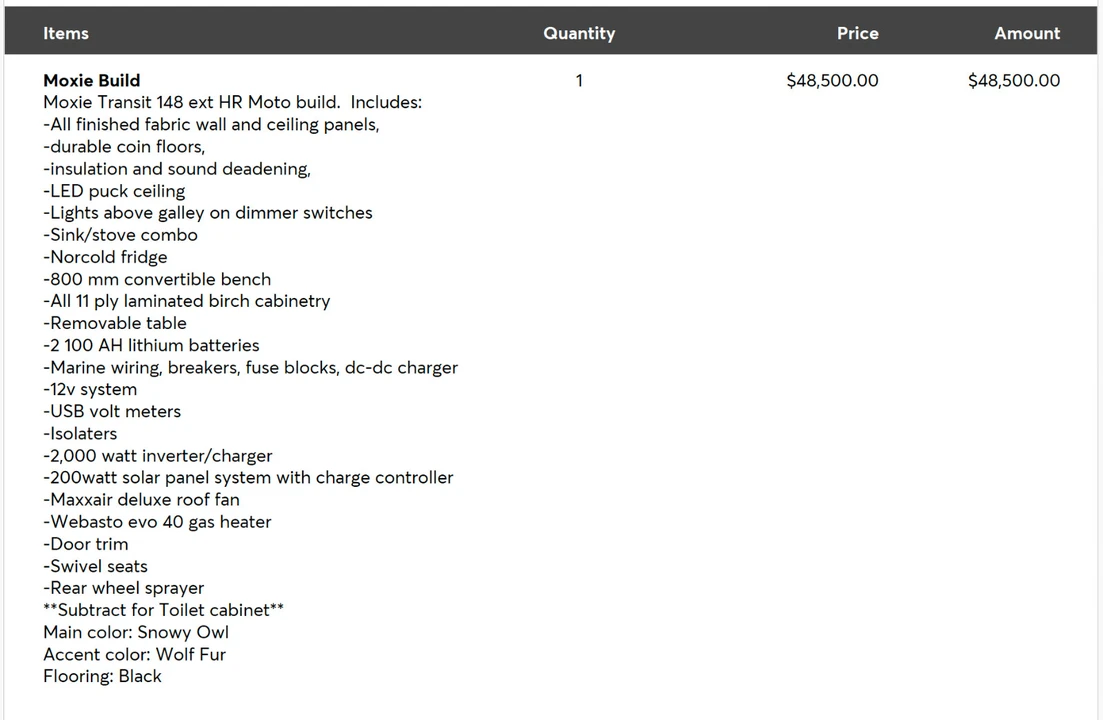Viewport: 1103px width, 720px height.
Task: Select the Moxie Build item title
Action: click(x=91, y=80)
